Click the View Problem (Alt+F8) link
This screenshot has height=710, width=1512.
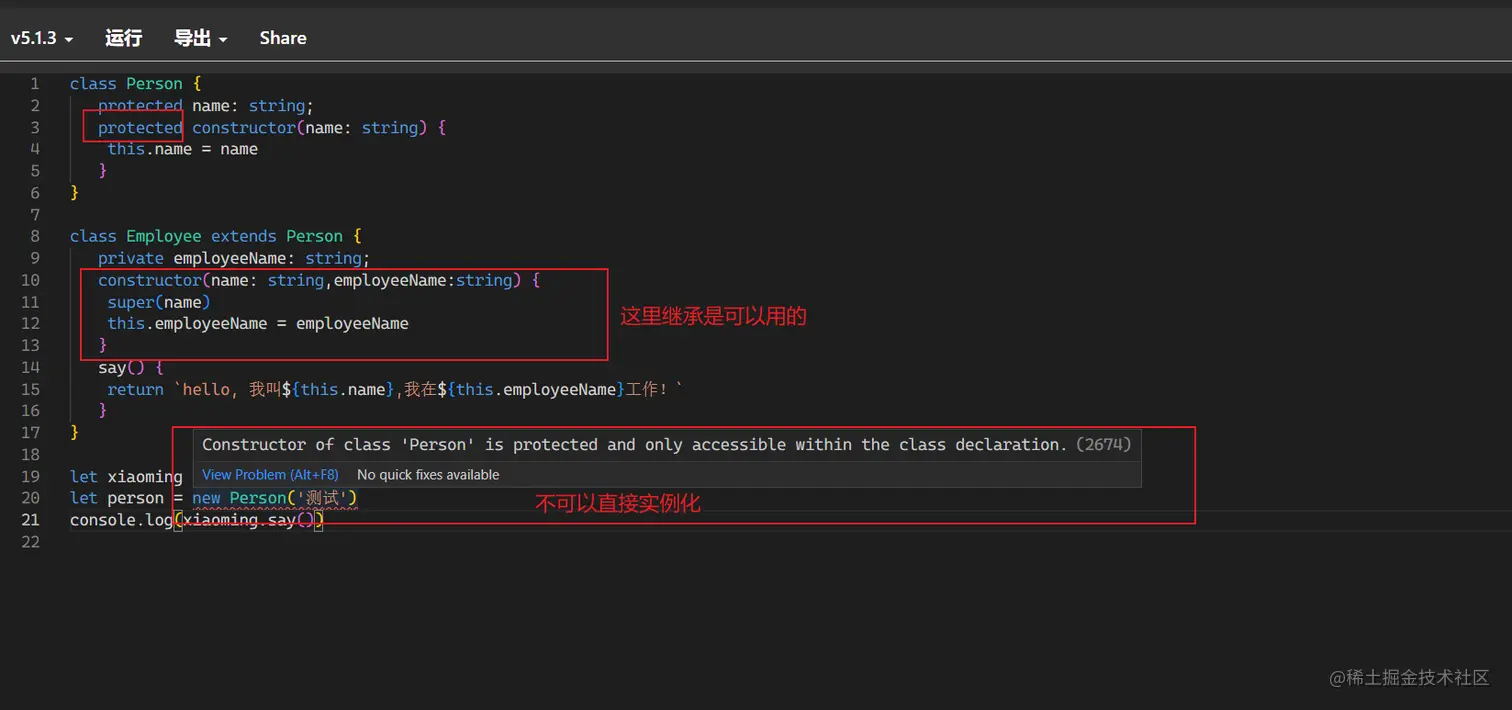coord(270,475)
